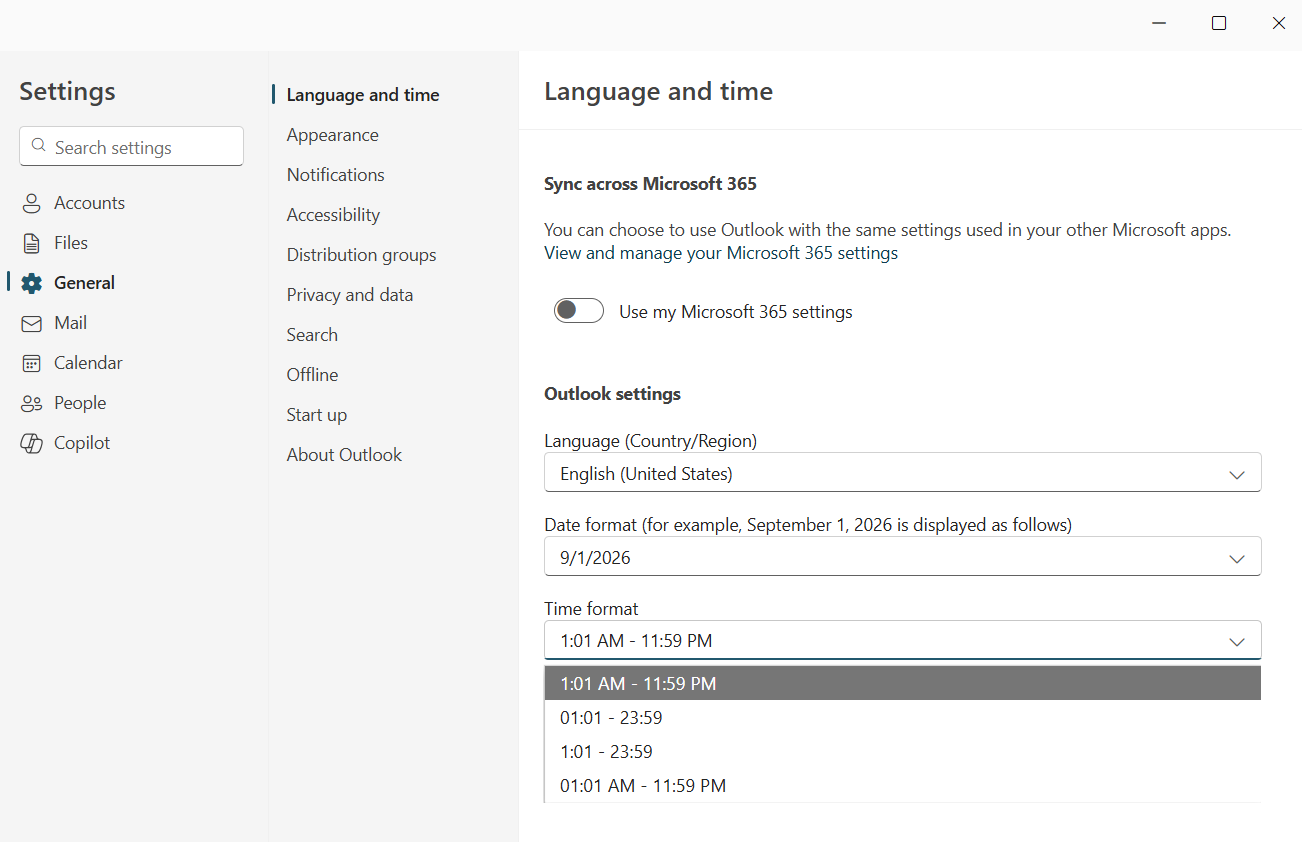Click the magnifier in the search settings box
This screenshot has height=842, width=1302.
tap(38, 146)
